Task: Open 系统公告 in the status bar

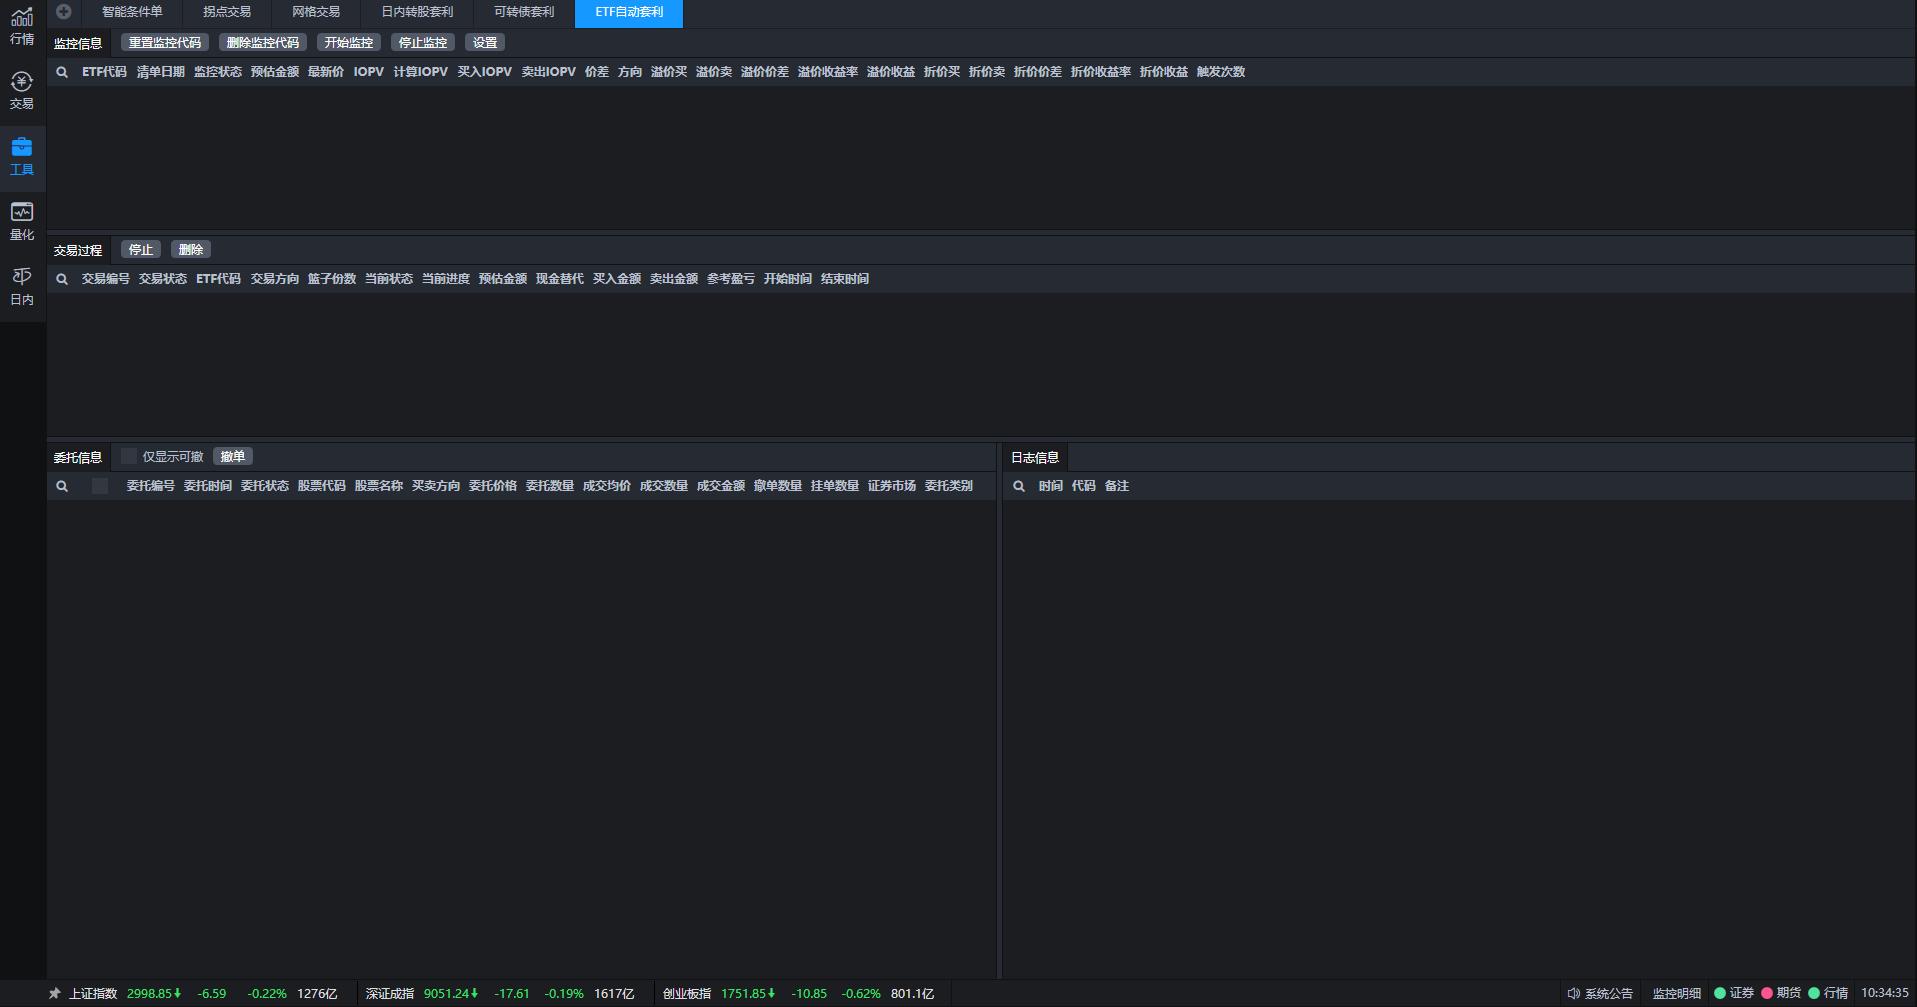Action: point(1600,993)
